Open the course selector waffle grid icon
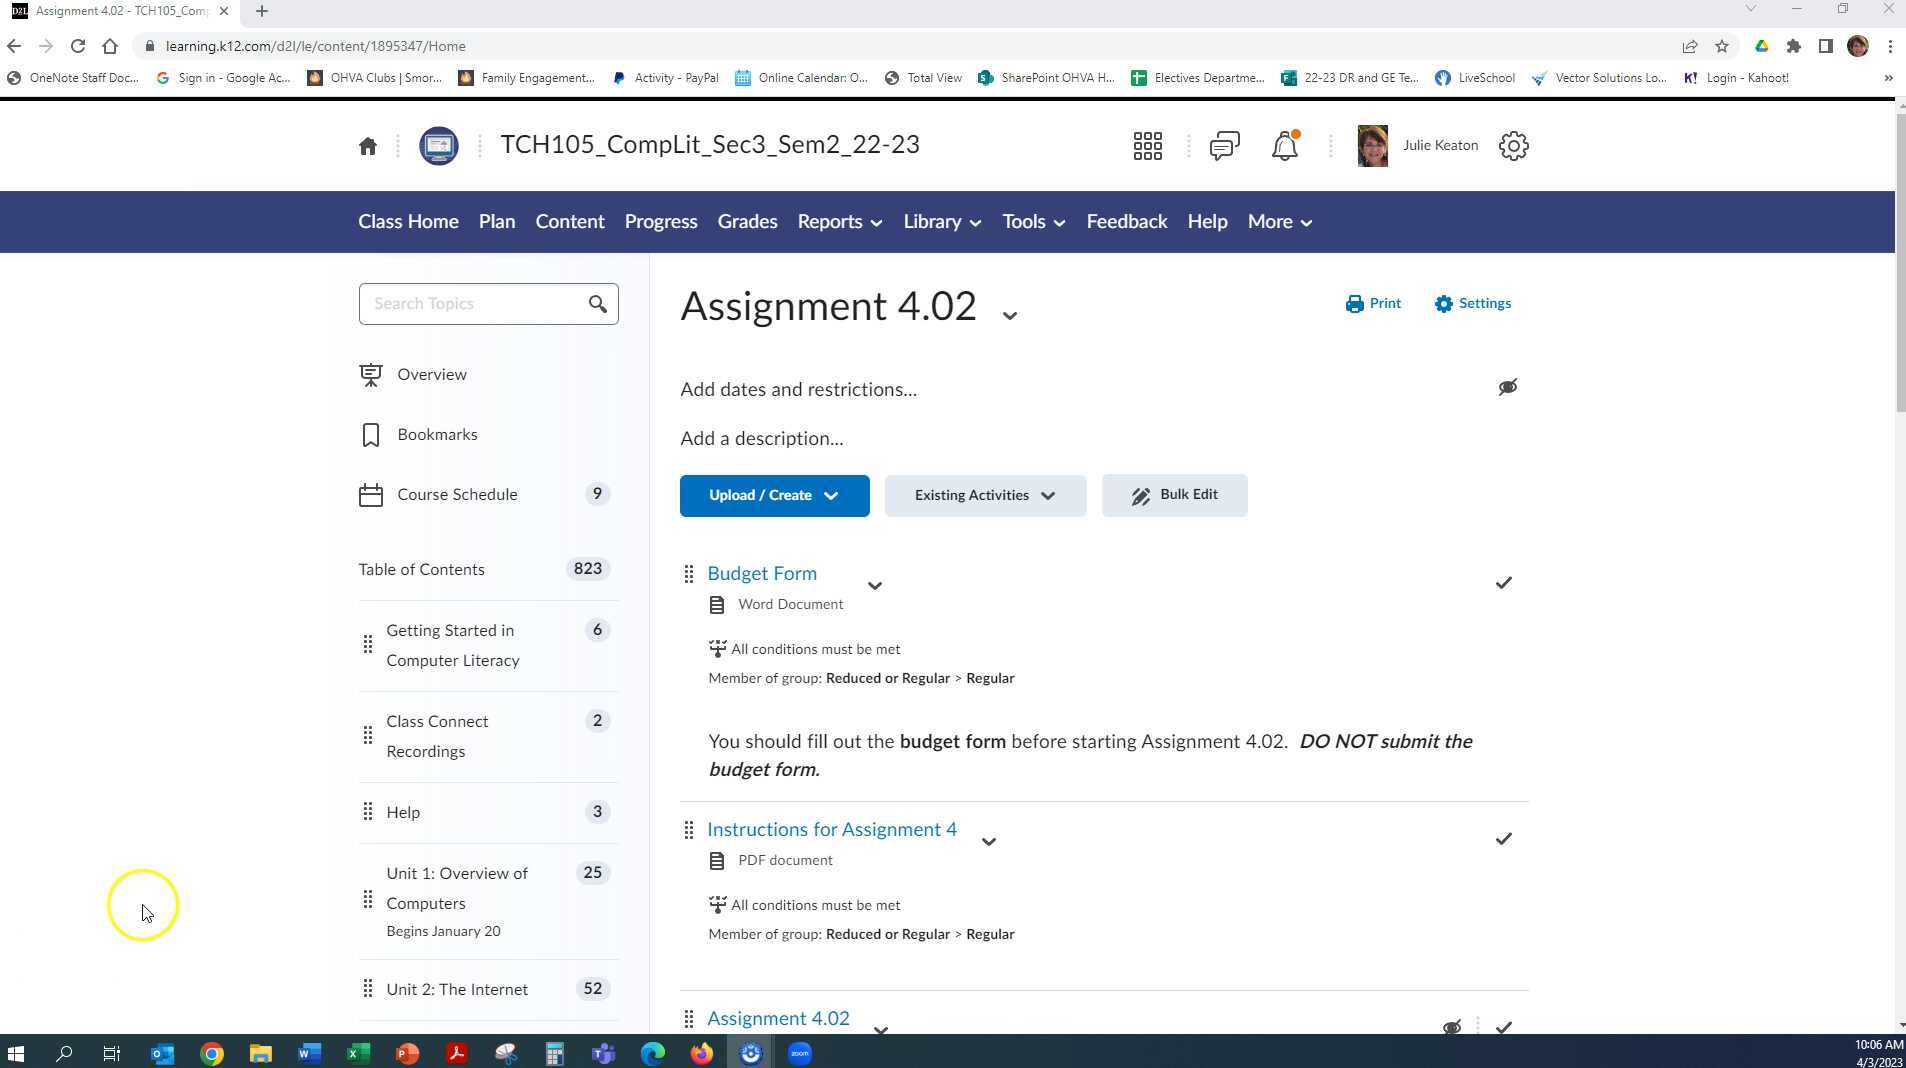This screenshot has height=1068, width=1906. [1146, 145]
